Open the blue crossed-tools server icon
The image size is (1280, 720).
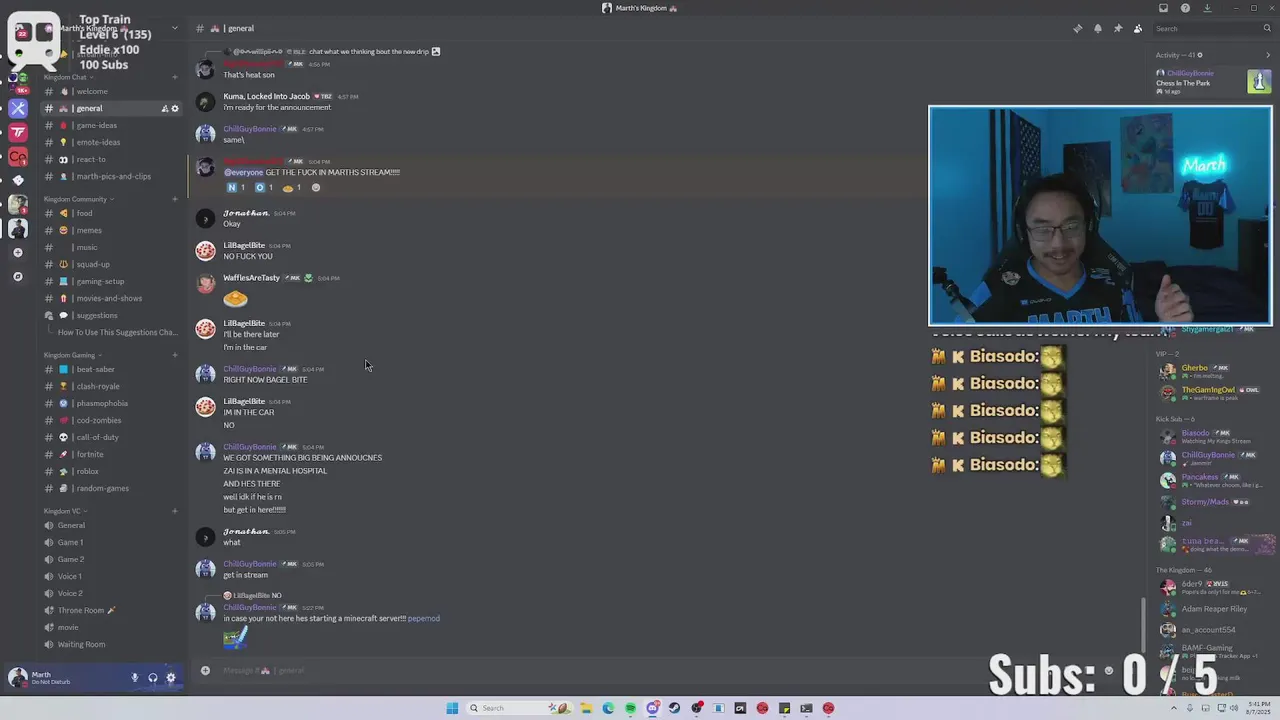point(18,108)
